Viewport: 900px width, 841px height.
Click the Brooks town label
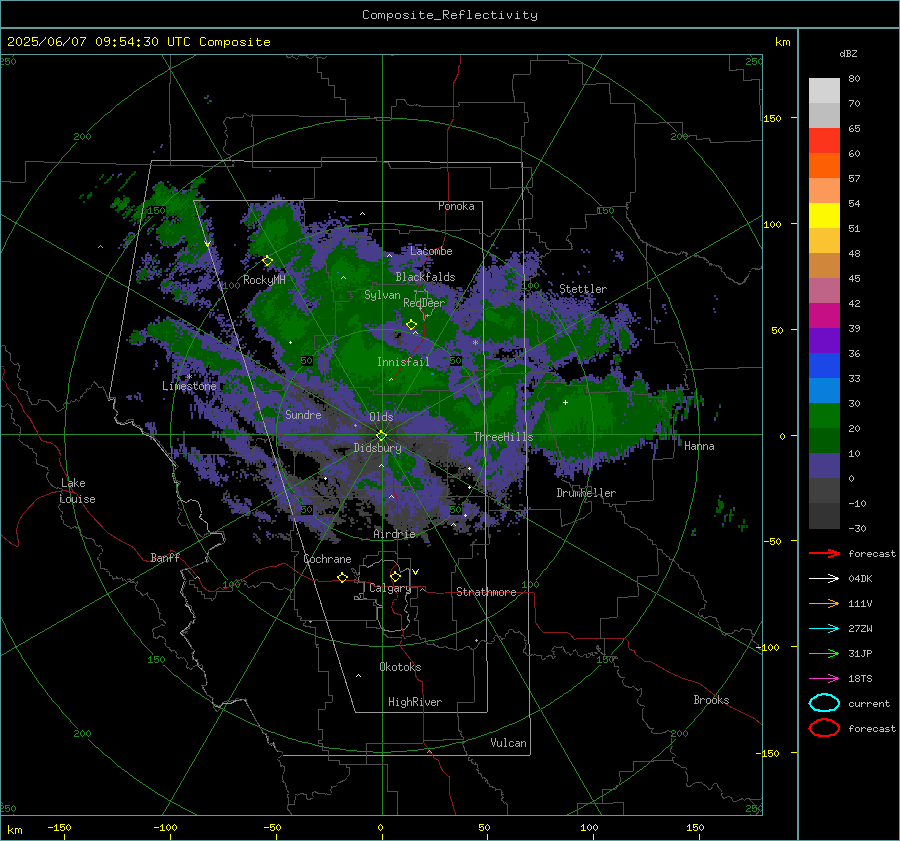[x=711, y=700]
